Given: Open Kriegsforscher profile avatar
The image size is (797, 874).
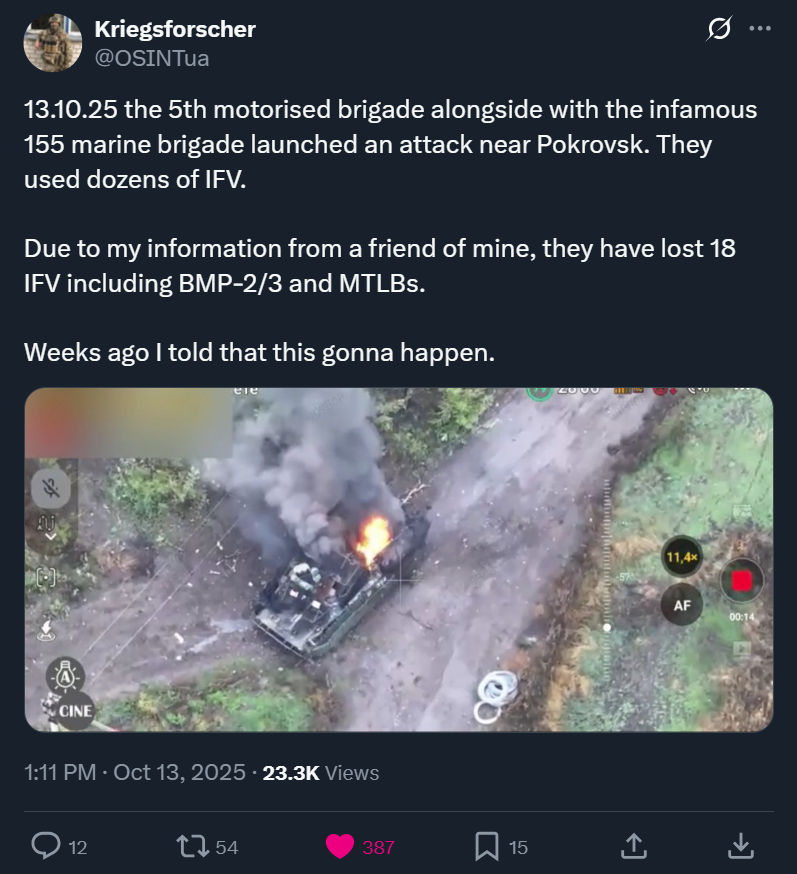Looking at the screenshot, I should [x=53, y=43].
